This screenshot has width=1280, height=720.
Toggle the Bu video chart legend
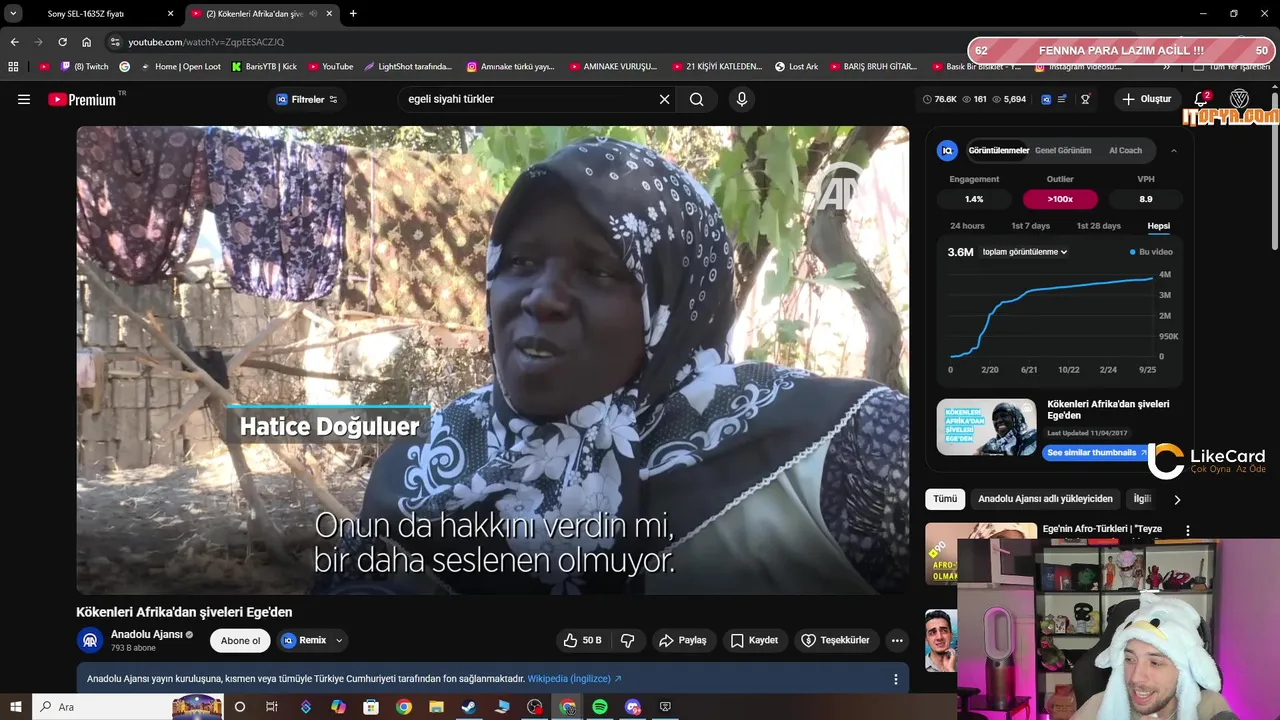click(x=1151, y=252)
